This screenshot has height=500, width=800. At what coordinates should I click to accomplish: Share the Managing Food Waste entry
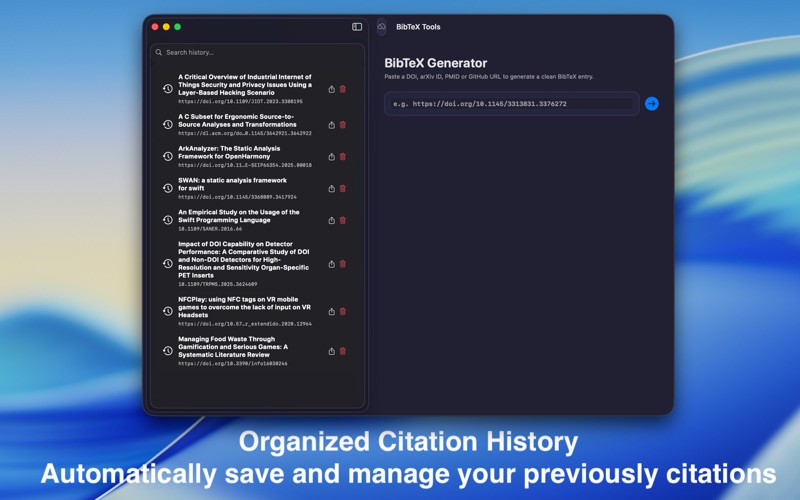[332, 352]
